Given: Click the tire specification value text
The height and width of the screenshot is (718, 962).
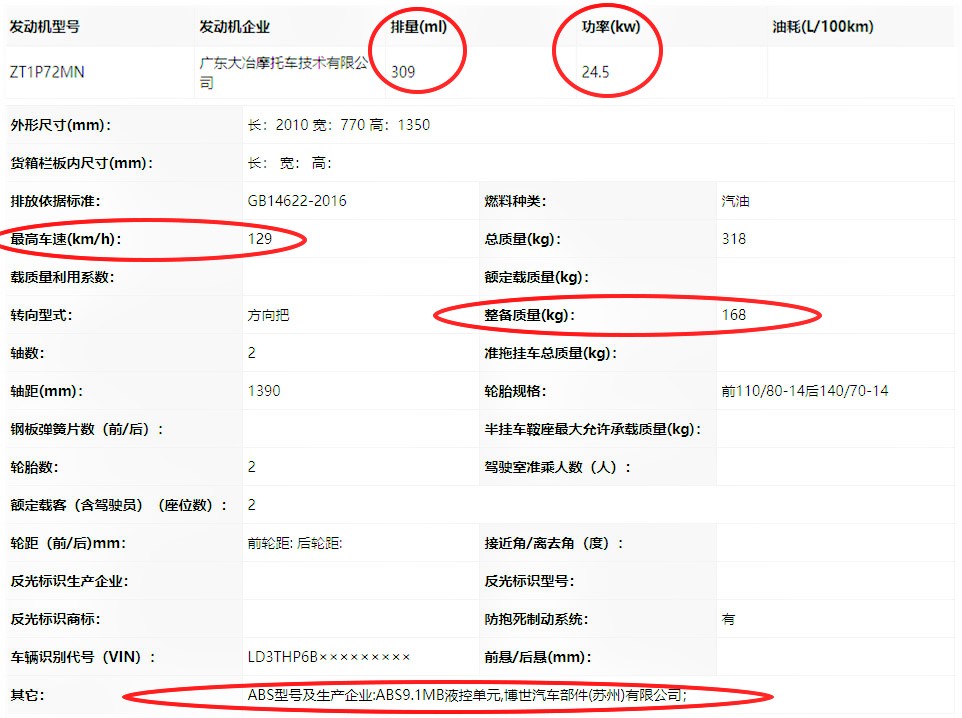Looking at the screenshot, I should coord(804,391).
